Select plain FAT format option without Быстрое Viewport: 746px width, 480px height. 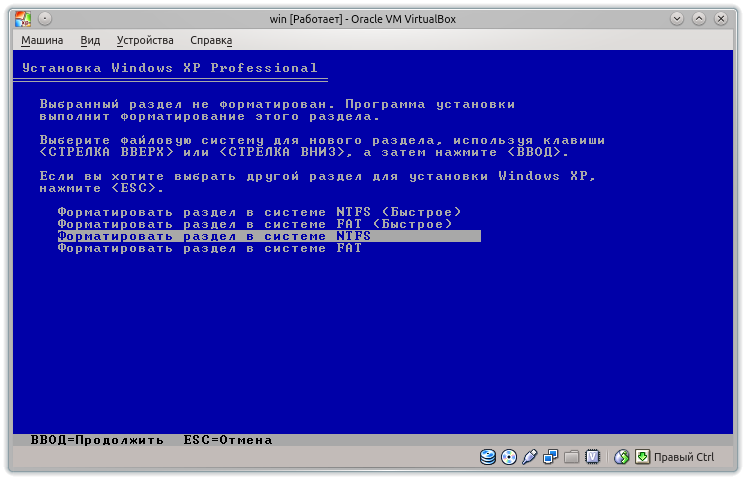[209, 248]
